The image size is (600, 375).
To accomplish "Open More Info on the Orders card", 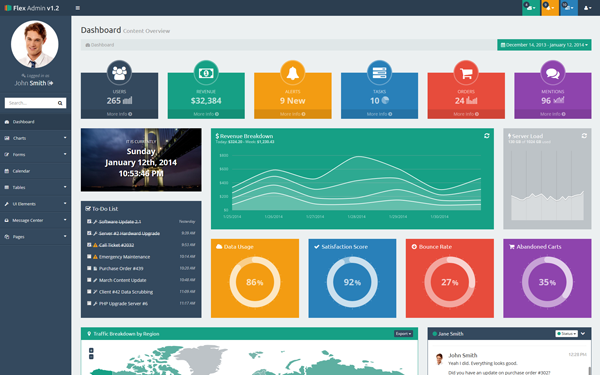I will click(x=466, y=114).
